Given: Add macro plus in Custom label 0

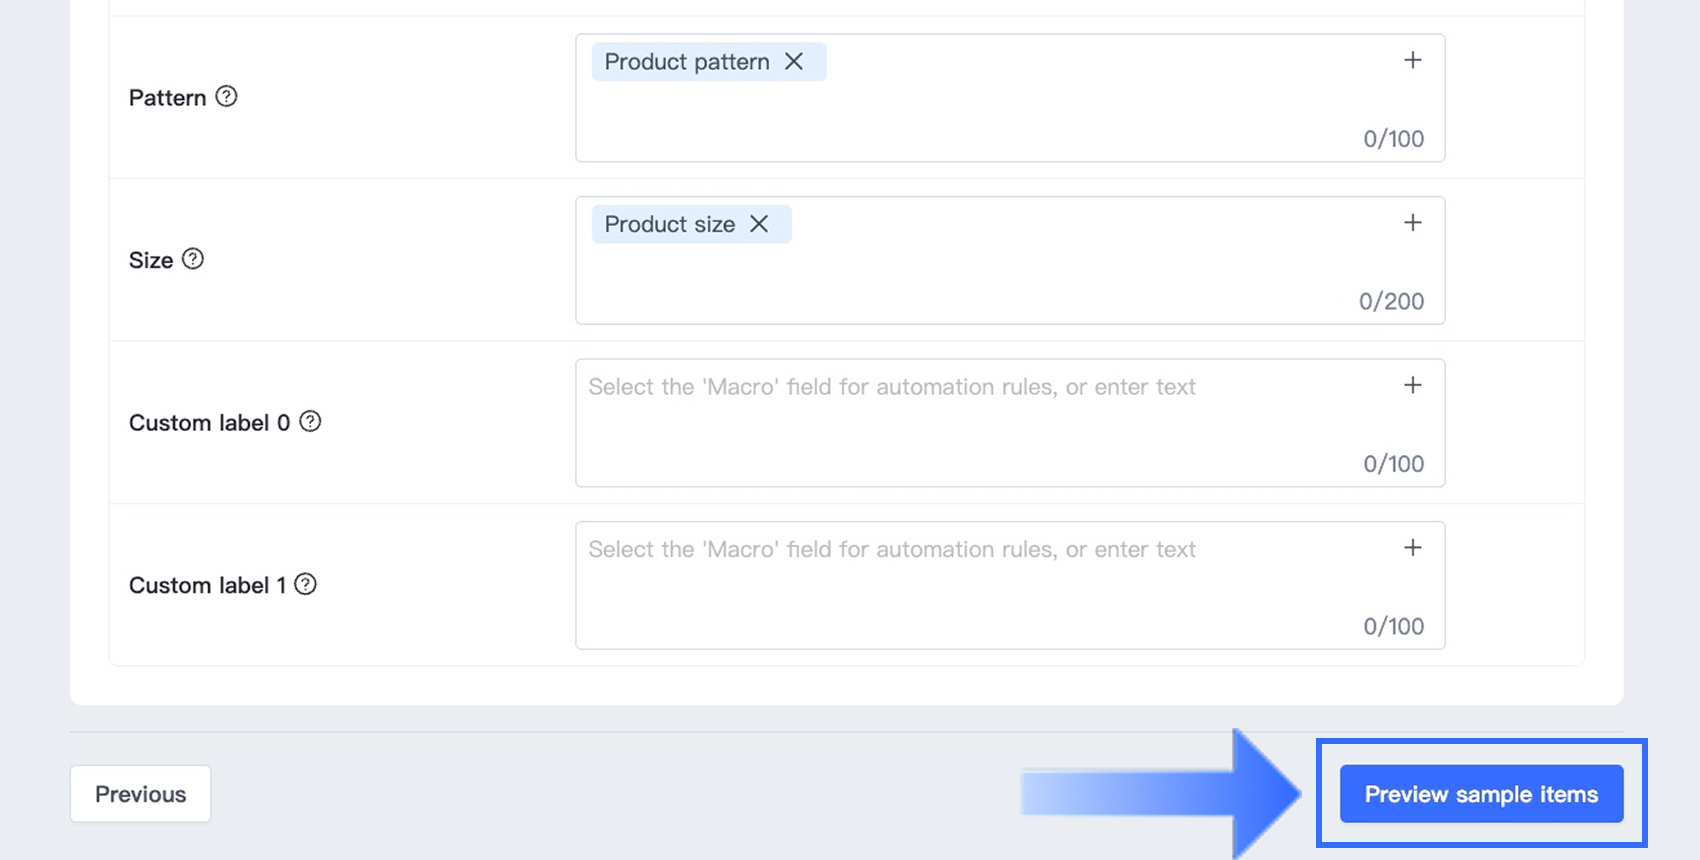Looking at the screenshot, I should [1412, 385].
